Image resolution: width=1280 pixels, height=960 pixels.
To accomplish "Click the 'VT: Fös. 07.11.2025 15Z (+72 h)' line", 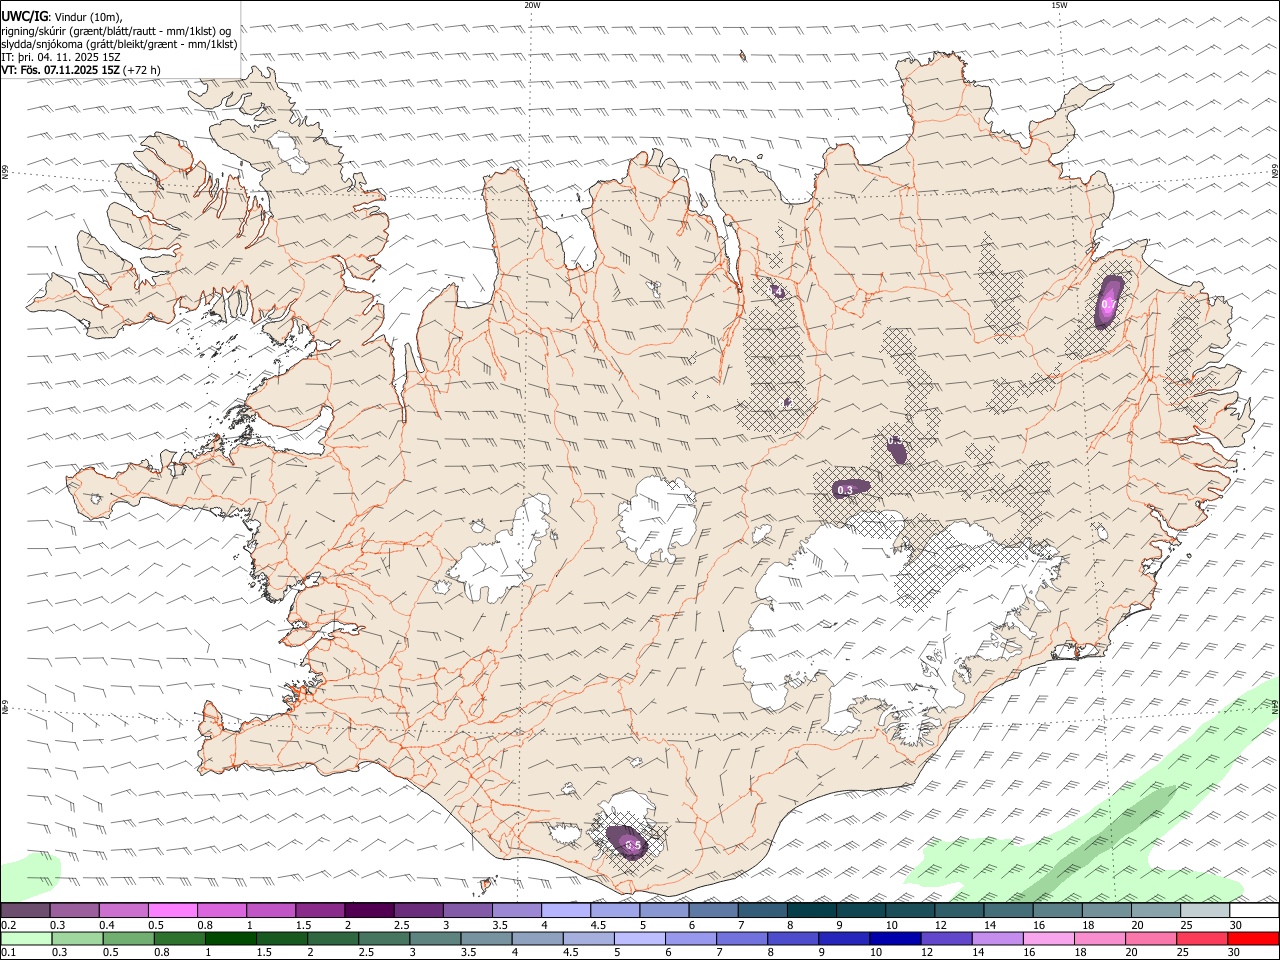I will coord(82,70).
